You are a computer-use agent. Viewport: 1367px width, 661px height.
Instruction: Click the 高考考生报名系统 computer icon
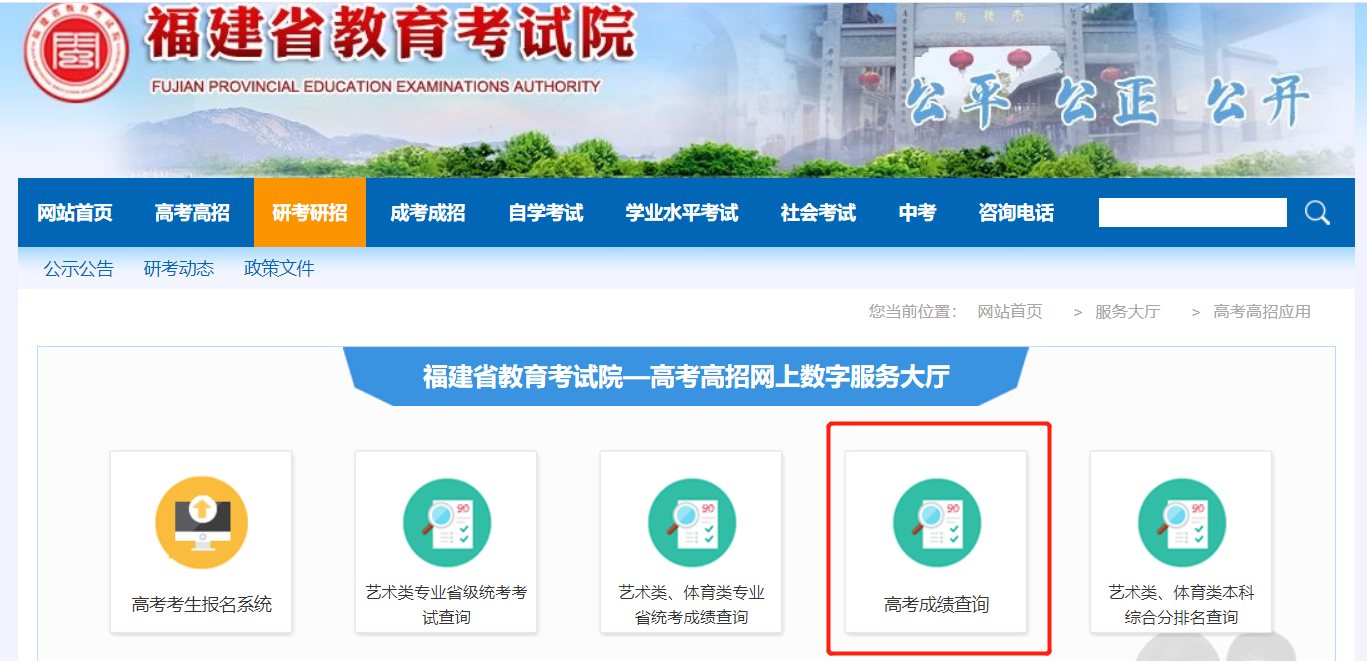click(201, 522)
